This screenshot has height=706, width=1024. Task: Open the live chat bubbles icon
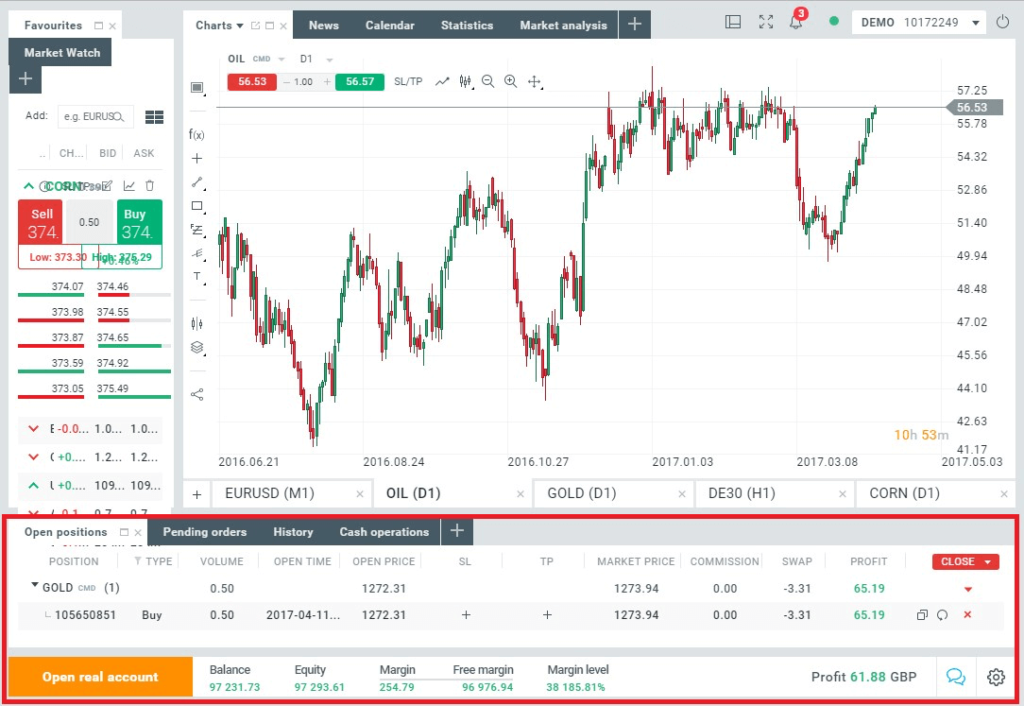click(x=955, y=677)
